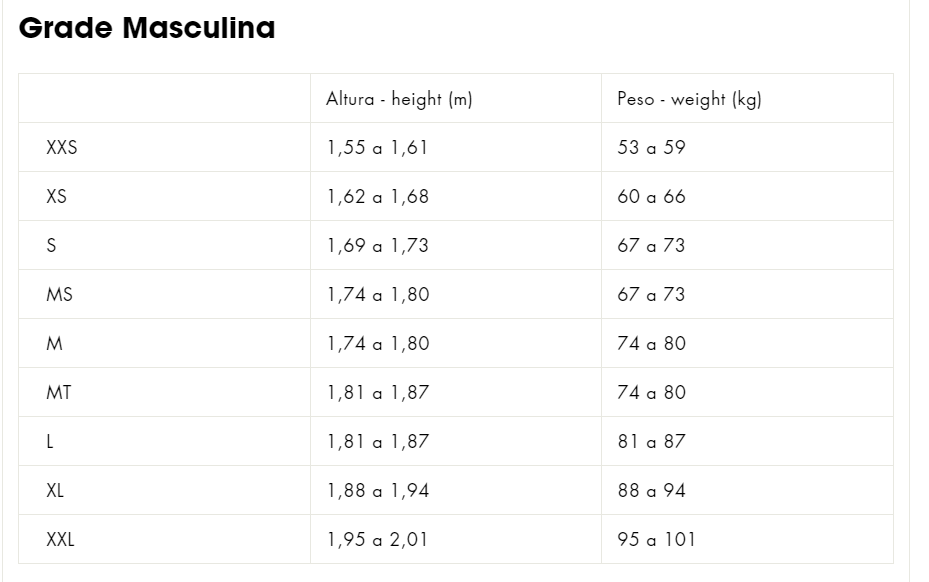The width and height of the screenshot is (929, 582).
Task: Click weight cell "81 a 87"
Action: [x=651, y=442]
